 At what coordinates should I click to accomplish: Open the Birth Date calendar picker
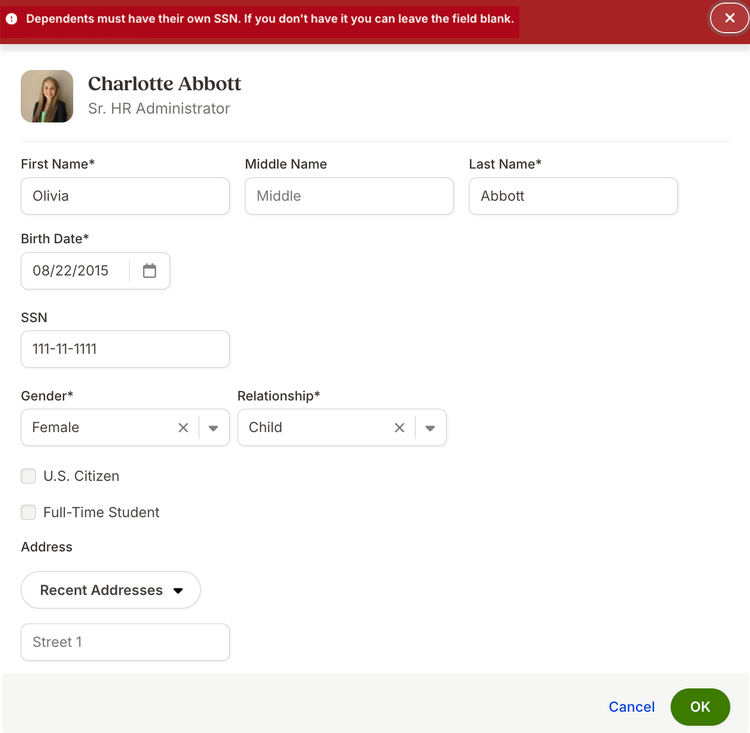click(149, 271)
